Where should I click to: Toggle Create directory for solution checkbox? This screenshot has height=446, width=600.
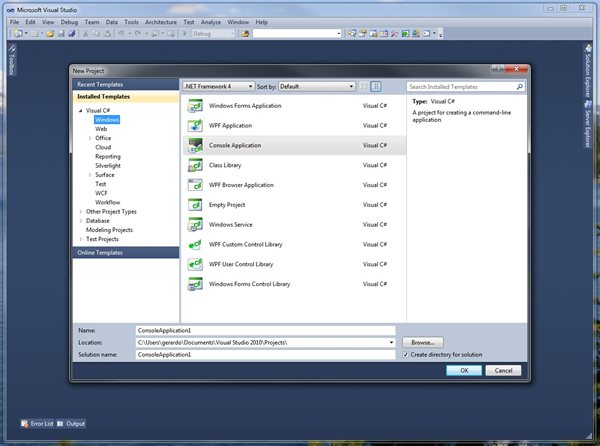(406, 355)
